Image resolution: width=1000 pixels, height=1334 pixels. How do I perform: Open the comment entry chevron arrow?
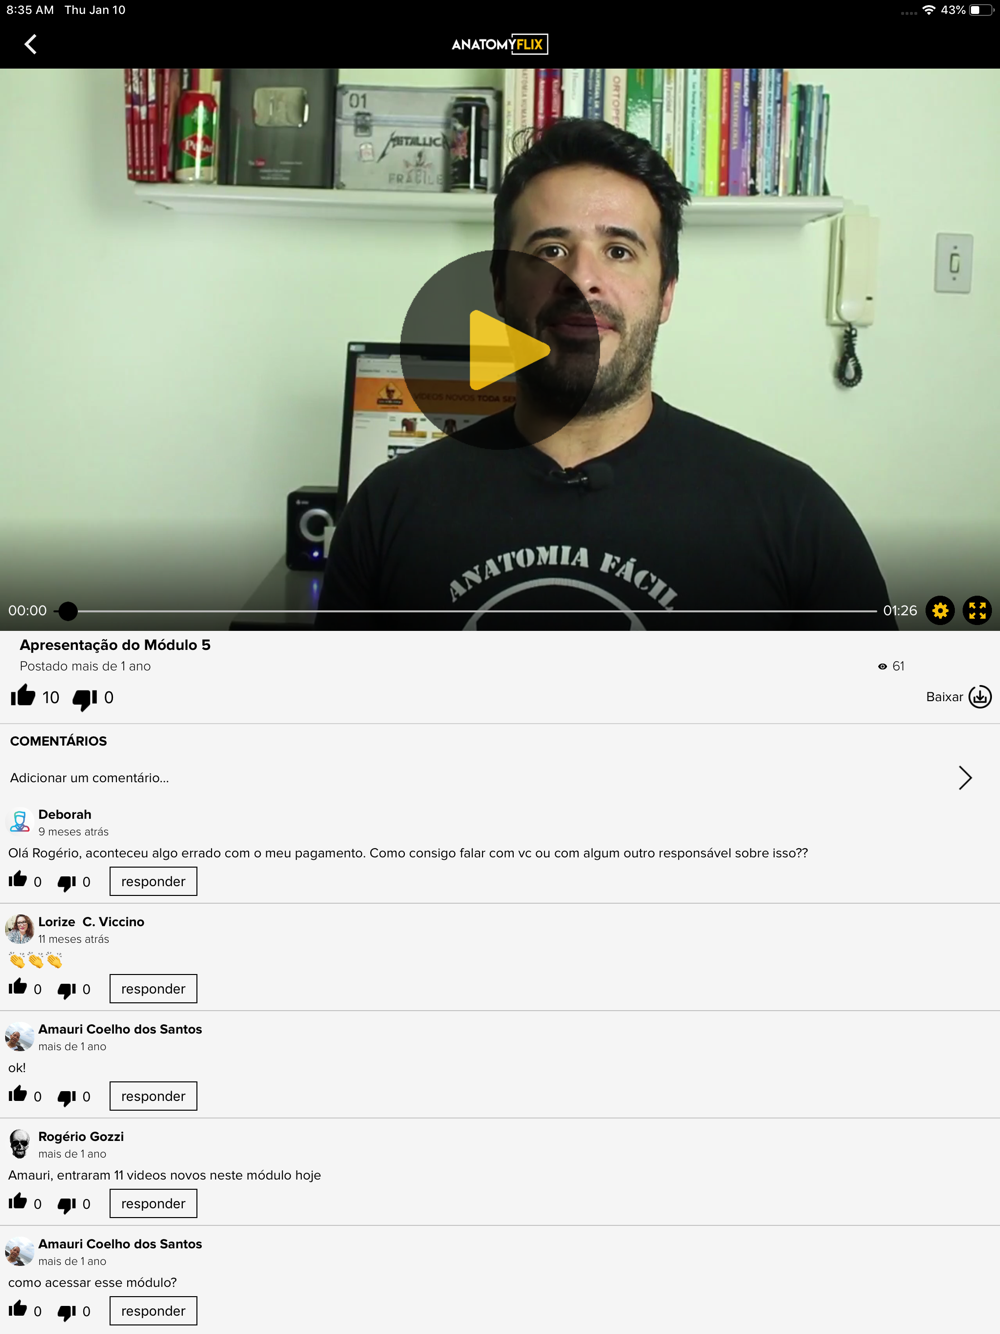click(x=965, y=778)
